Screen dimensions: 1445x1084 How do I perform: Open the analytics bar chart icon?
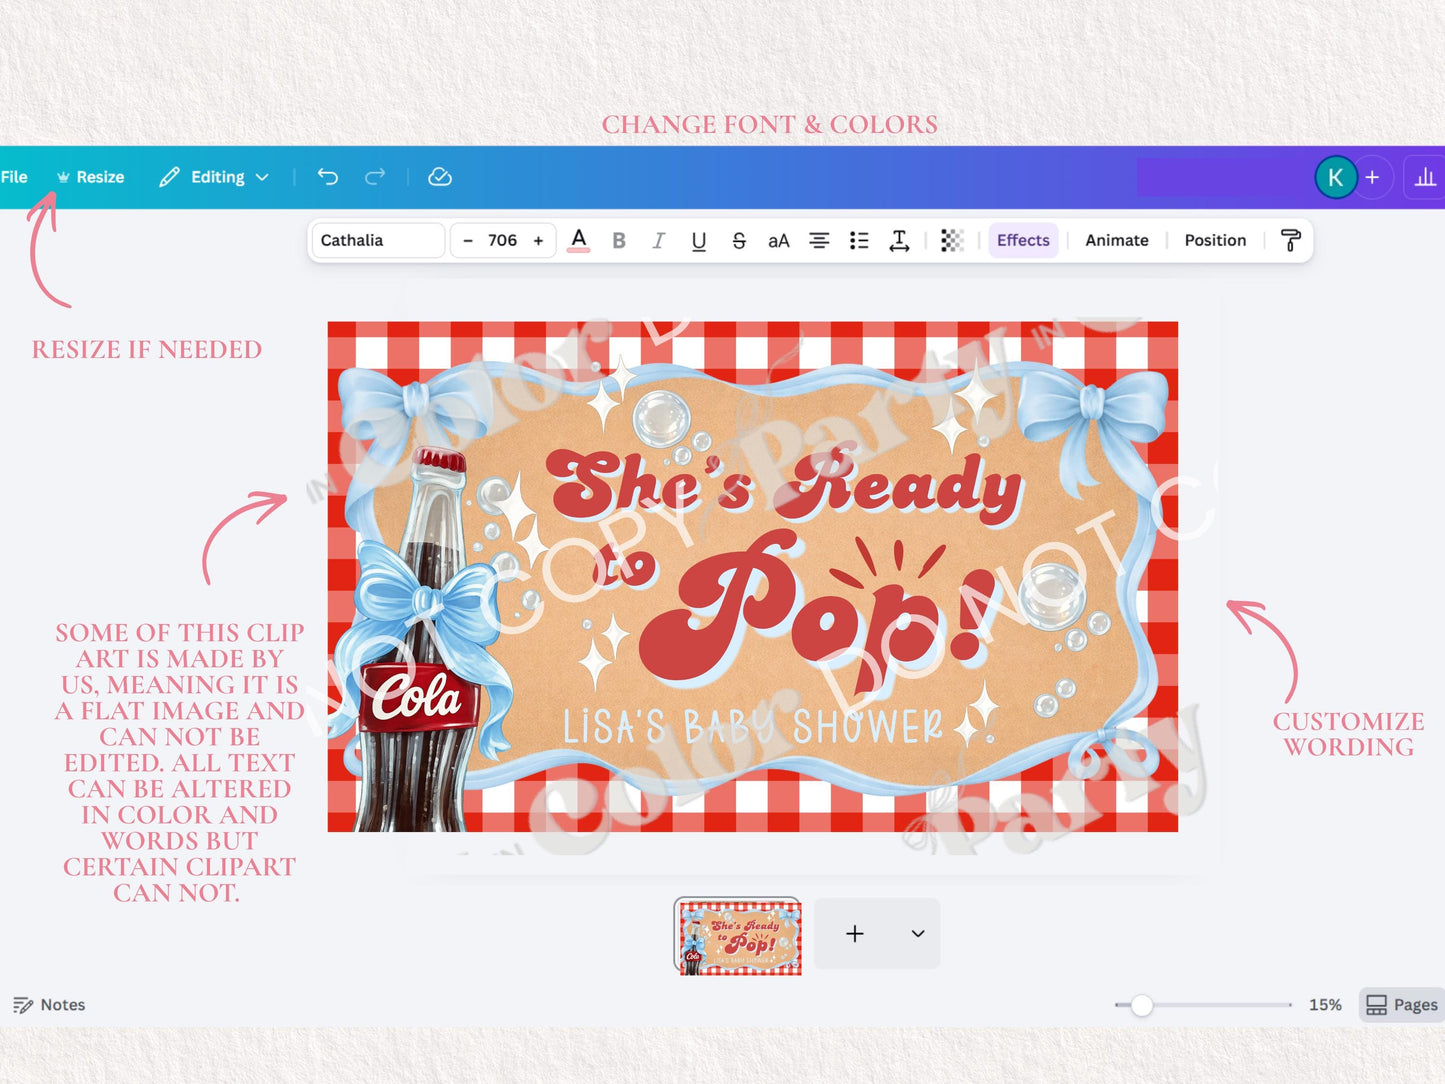[1425, 177]
